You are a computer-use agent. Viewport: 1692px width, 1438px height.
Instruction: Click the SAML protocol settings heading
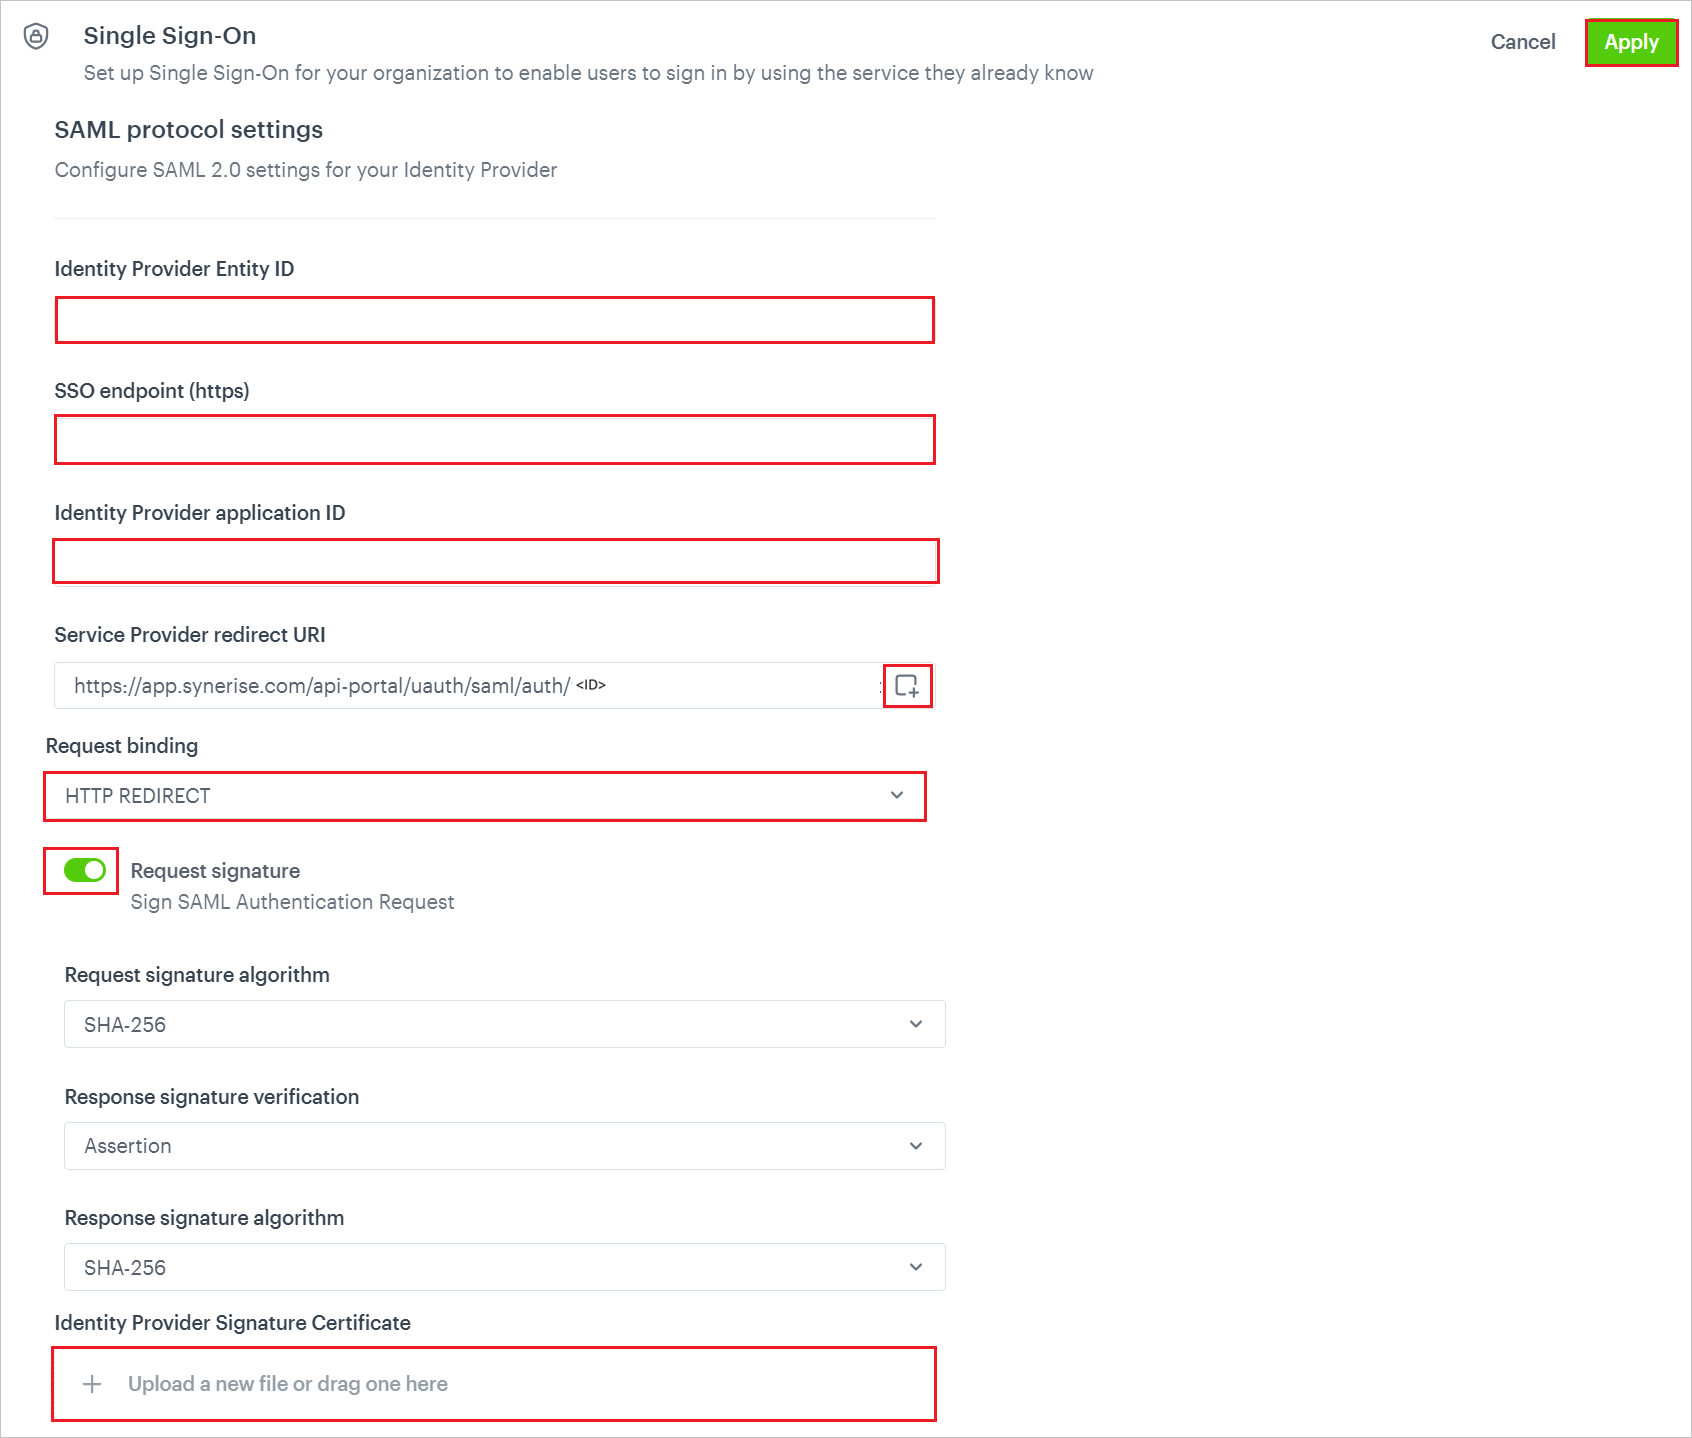(188, 129)
